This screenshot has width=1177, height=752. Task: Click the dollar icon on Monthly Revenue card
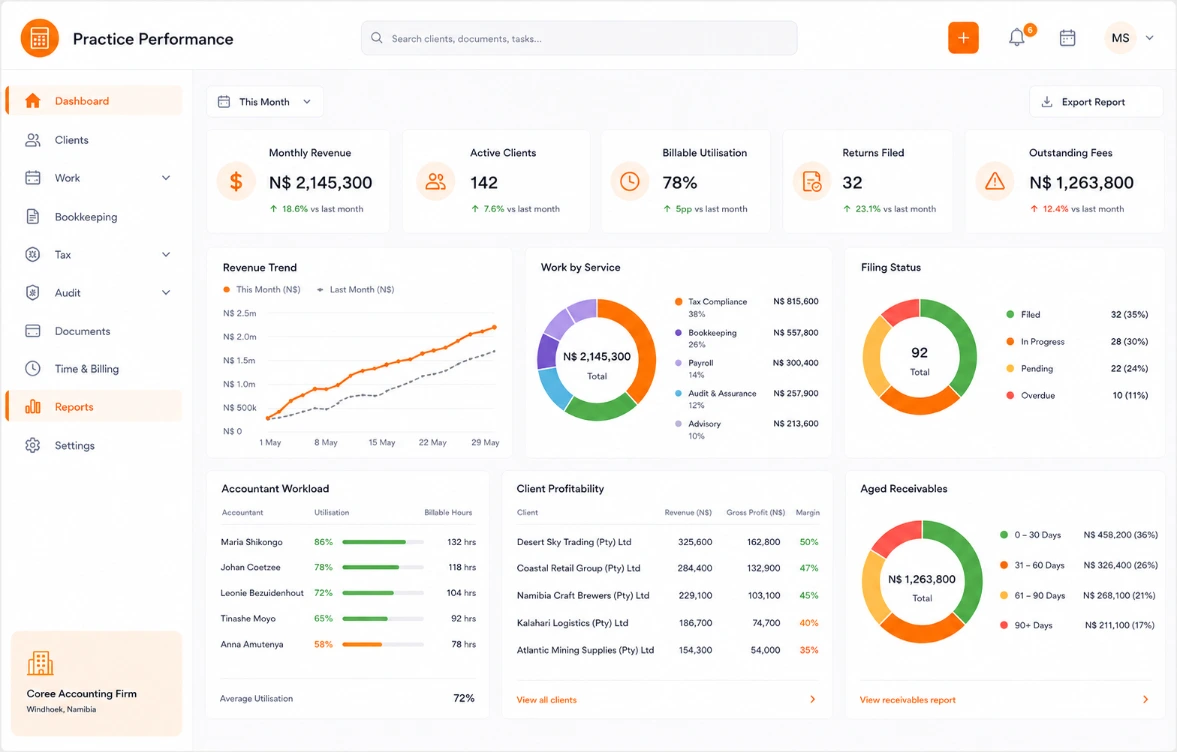[x=236, y=181]
